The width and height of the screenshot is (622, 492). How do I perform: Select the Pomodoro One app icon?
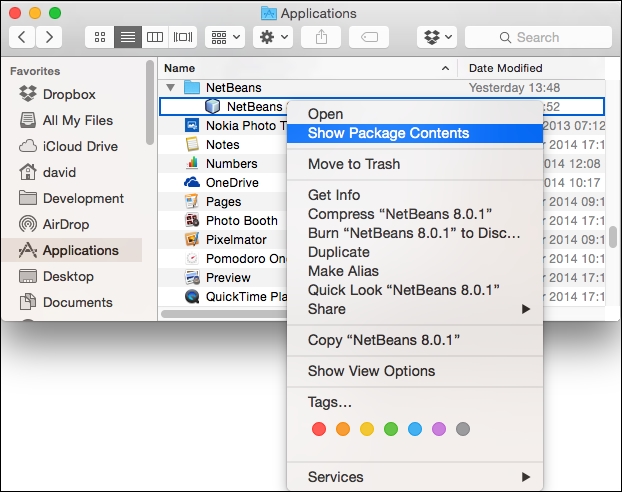(192, 258)
